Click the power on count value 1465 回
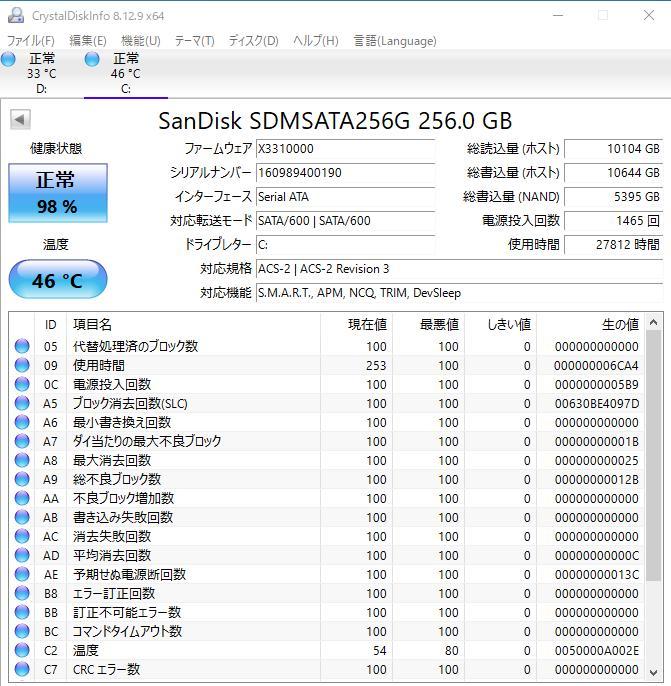 pos(614,221)
